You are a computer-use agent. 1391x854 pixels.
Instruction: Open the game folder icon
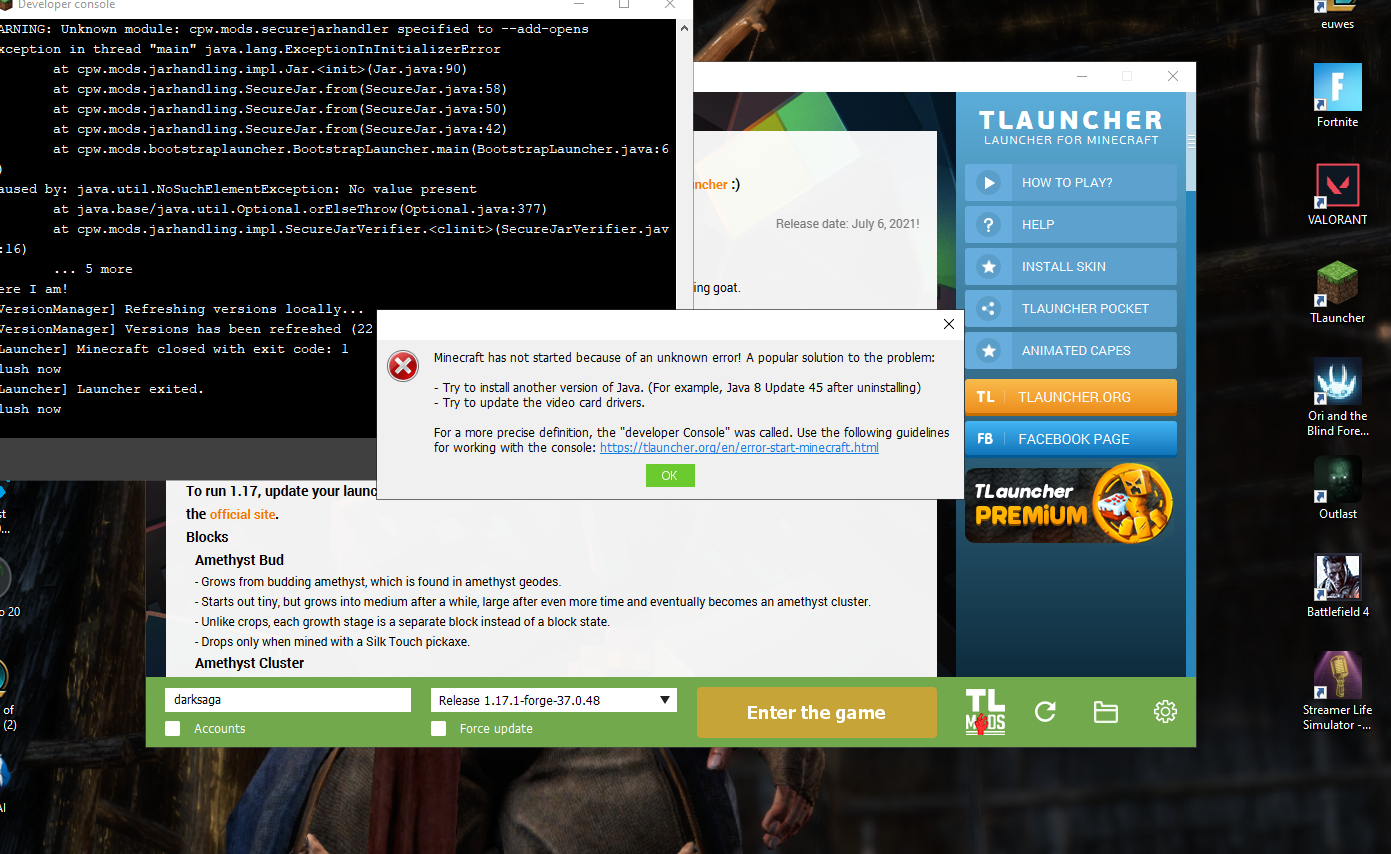point(1105,712)
